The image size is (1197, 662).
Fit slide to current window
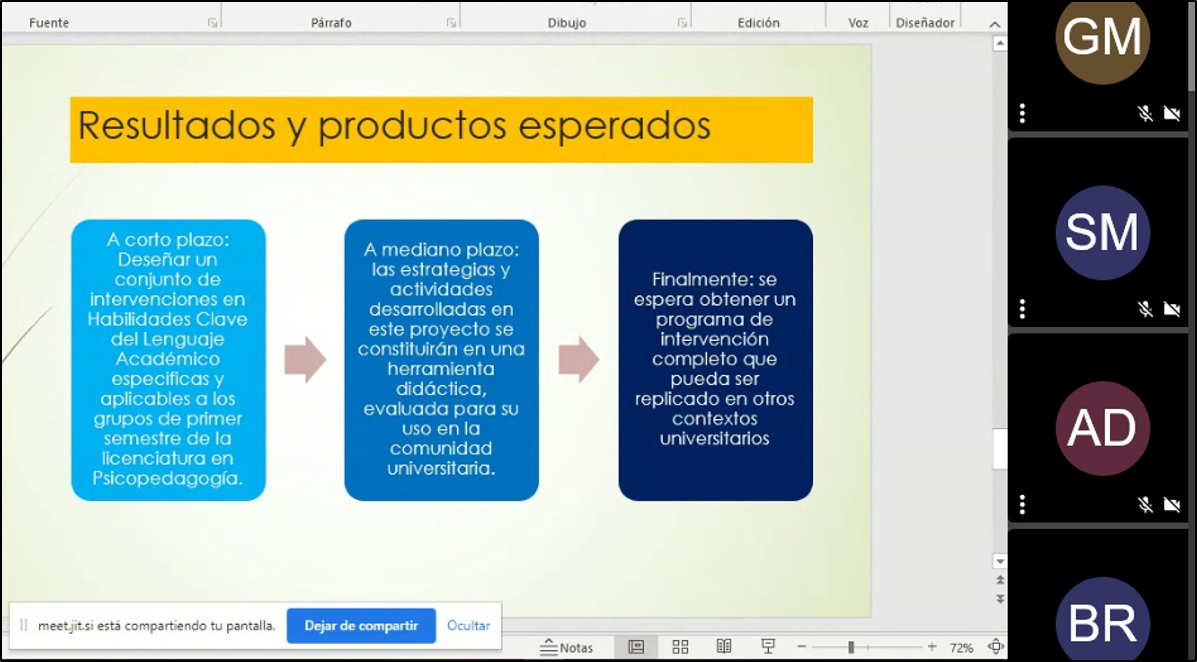tap(995, 647)
